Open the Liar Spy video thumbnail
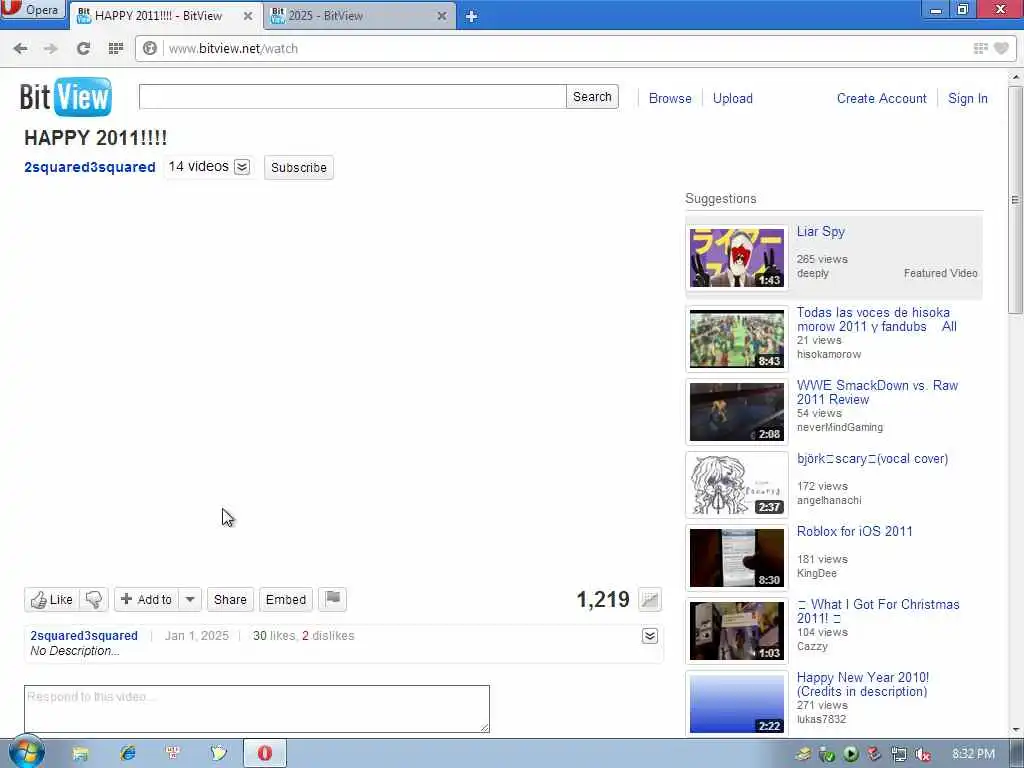 coord(737,258)
